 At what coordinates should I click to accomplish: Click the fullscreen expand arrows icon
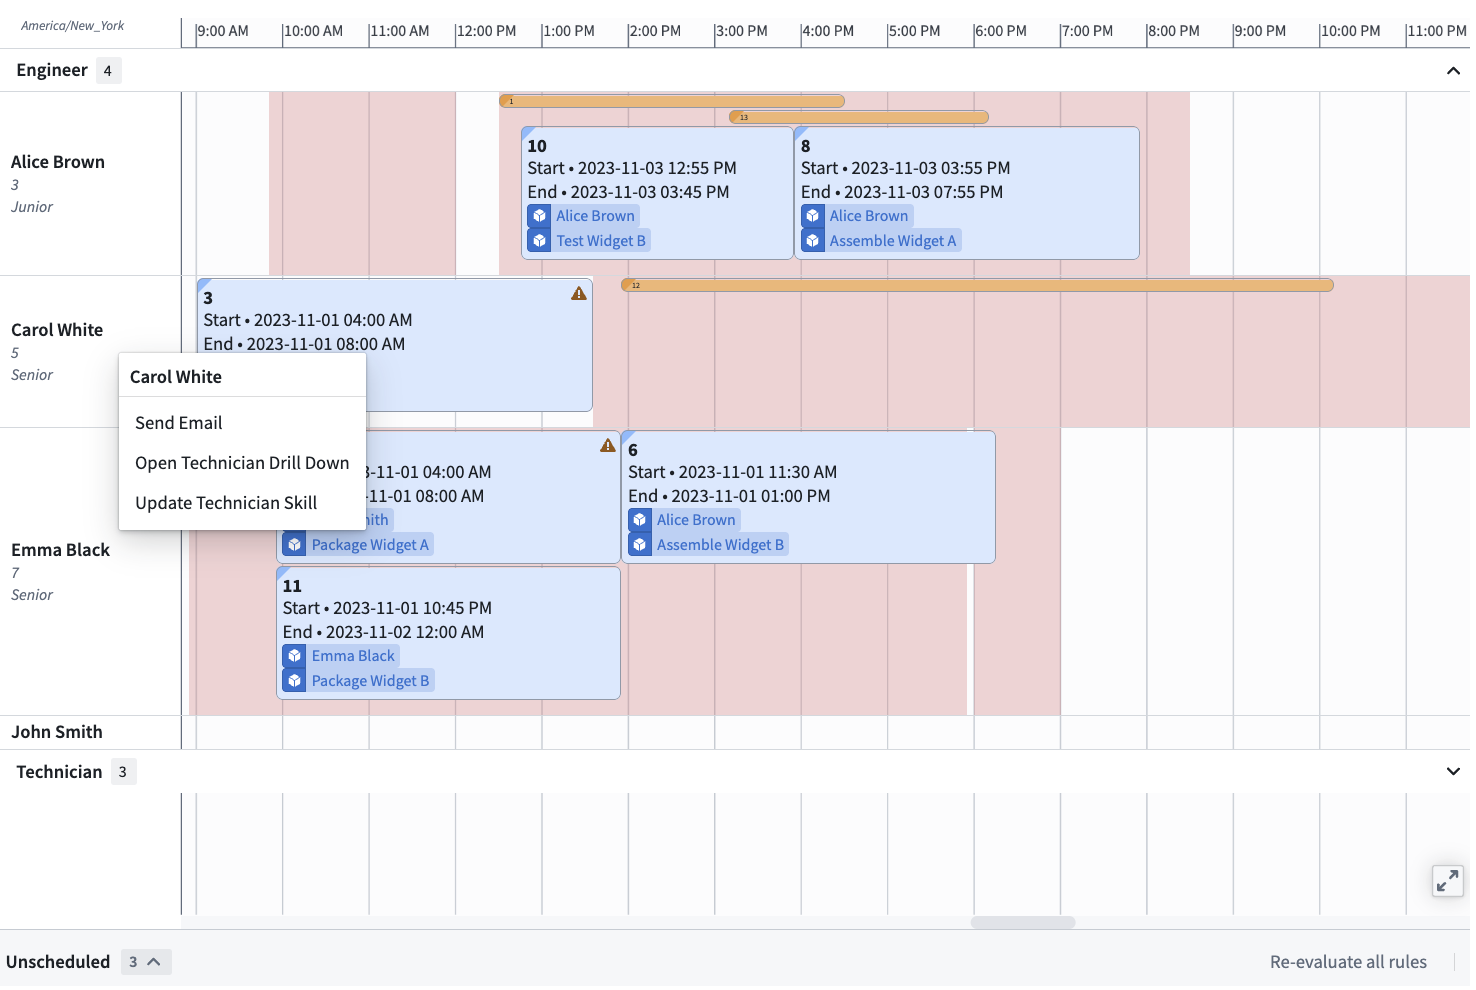point(1447,881)
